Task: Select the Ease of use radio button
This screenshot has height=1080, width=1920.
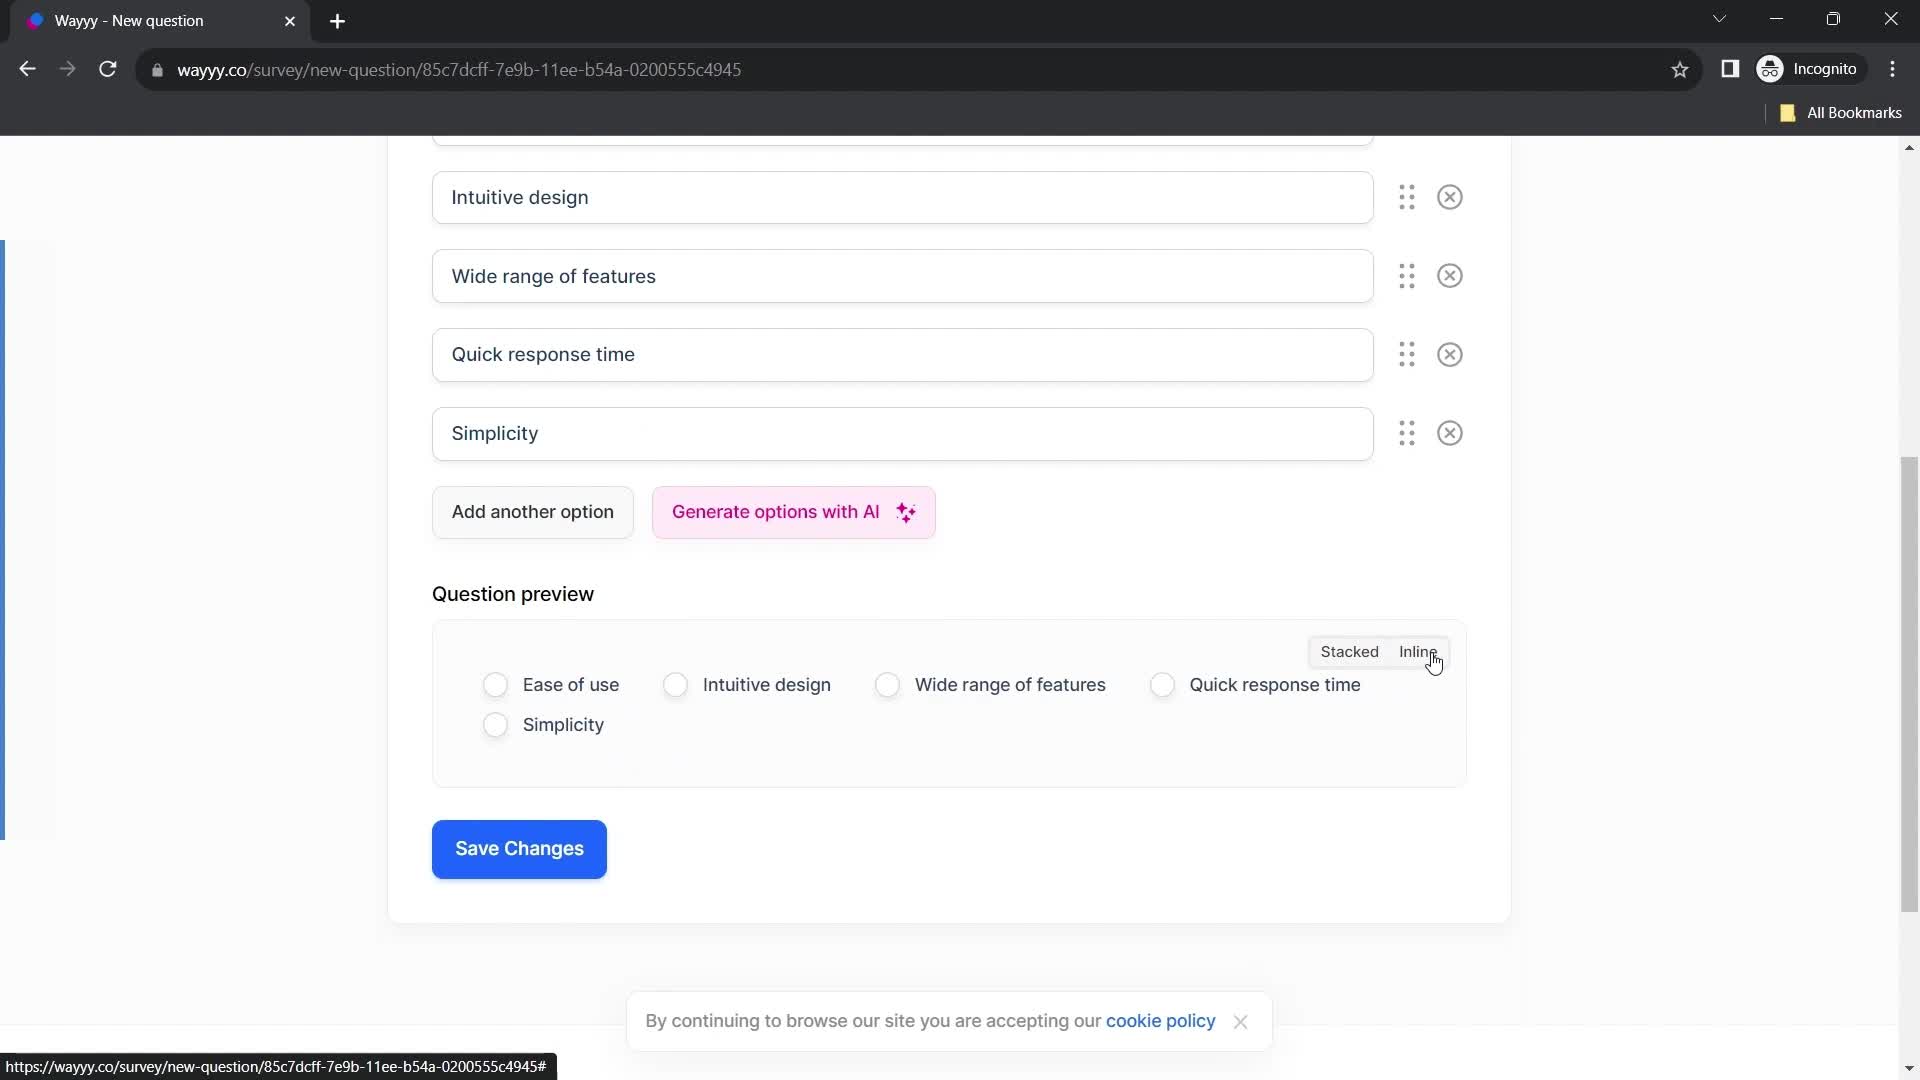Action: (496, 684)
